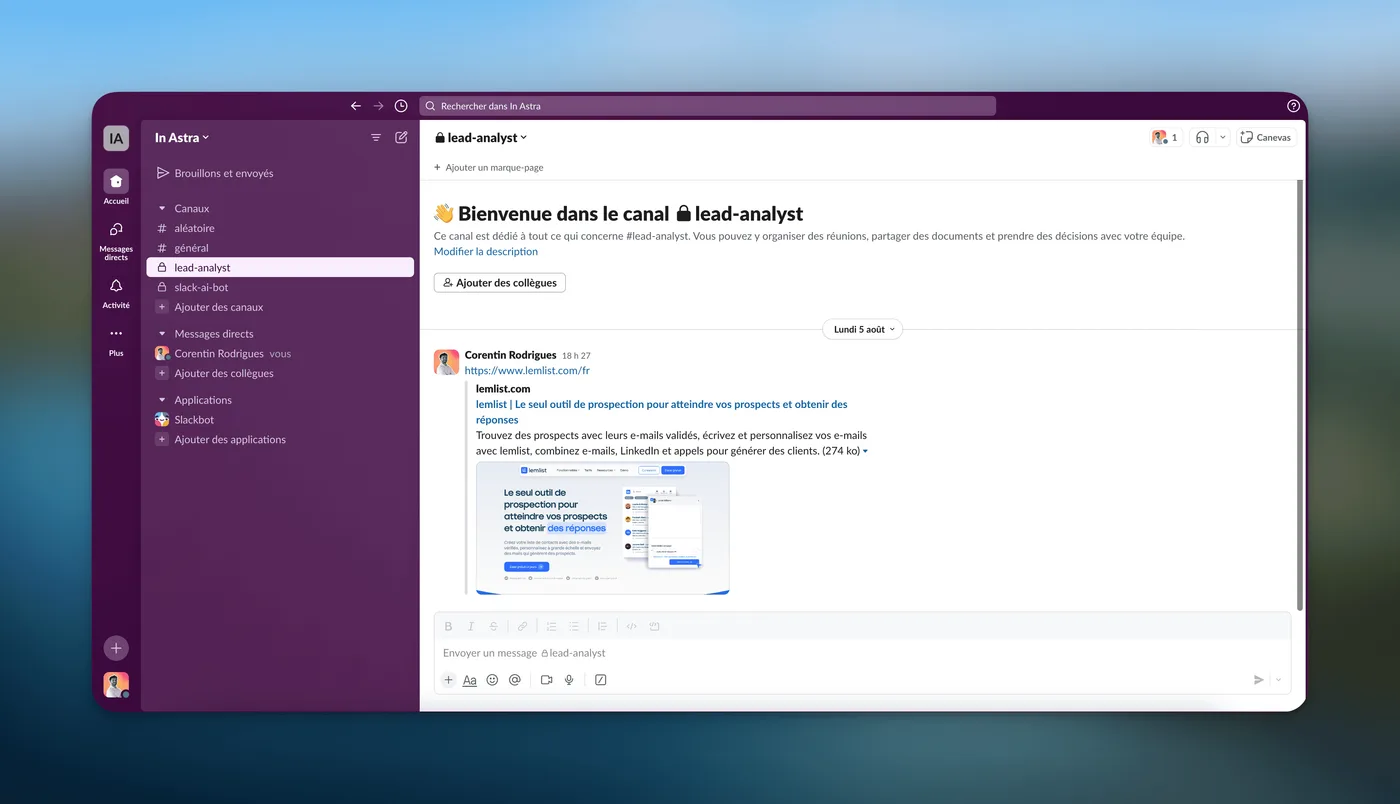The width and height of the screenshot is (1400, 804).
Task: Compose a new message with pencil icon
Action: (x=401, y=138)
